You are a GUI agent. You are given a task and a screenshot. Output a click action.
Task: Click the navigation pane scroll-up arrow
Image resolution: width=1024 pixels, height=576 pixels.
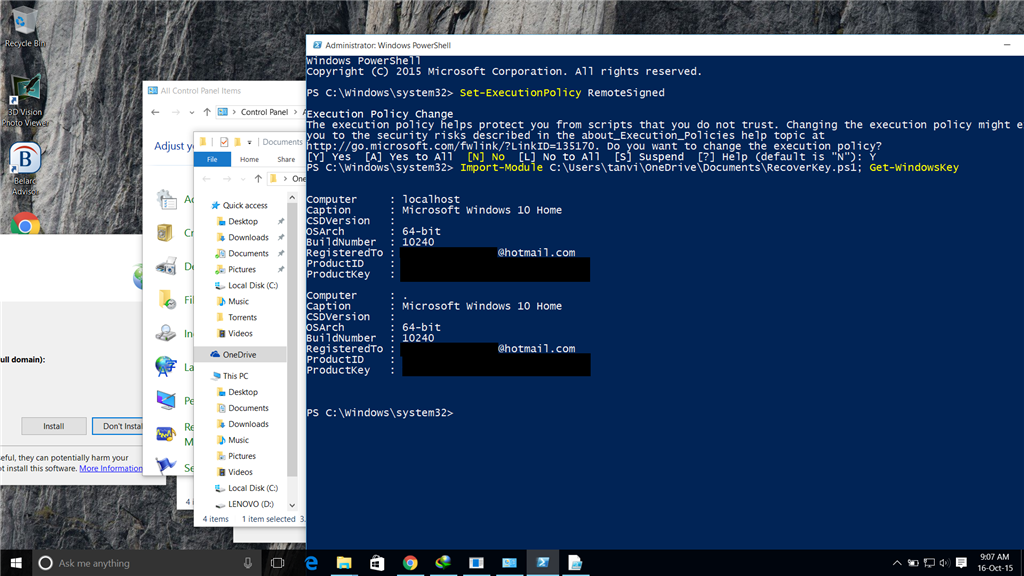point(292,197)
